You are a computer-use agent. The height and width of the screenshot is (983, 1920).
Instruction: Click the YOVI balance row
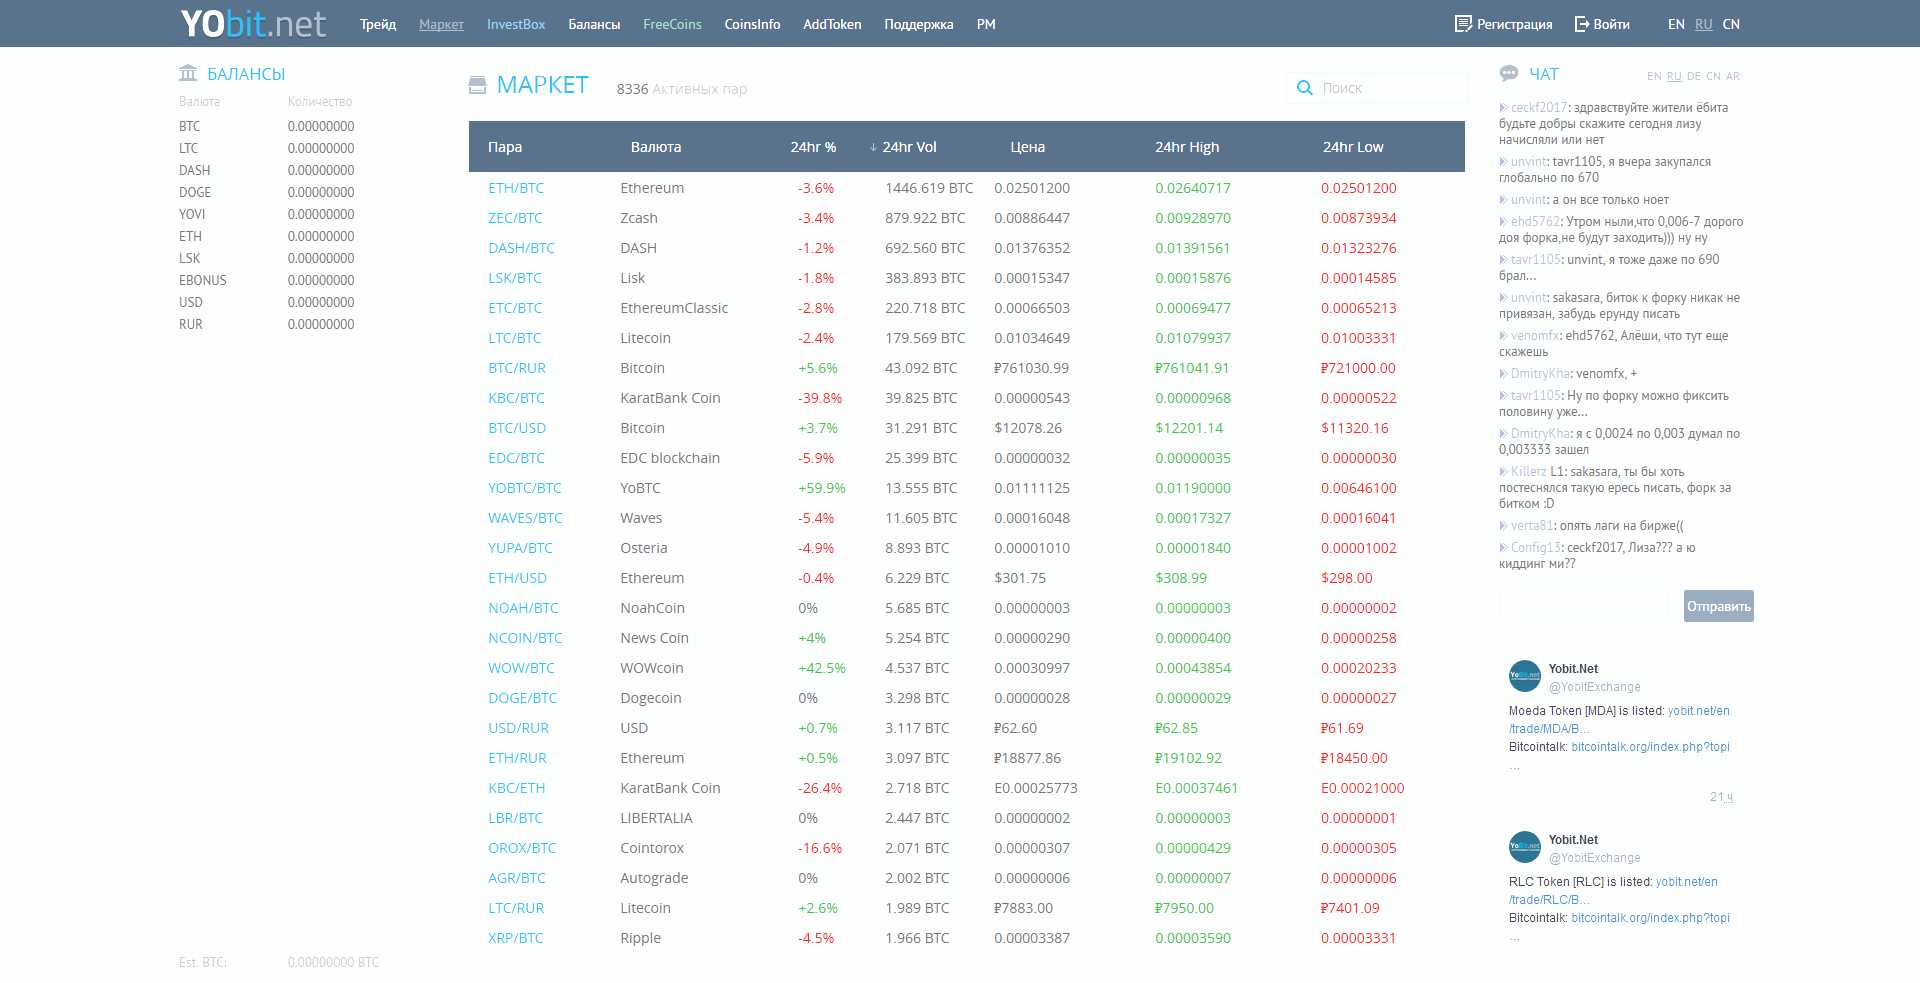pyautogui.click(x=267, y=214)
